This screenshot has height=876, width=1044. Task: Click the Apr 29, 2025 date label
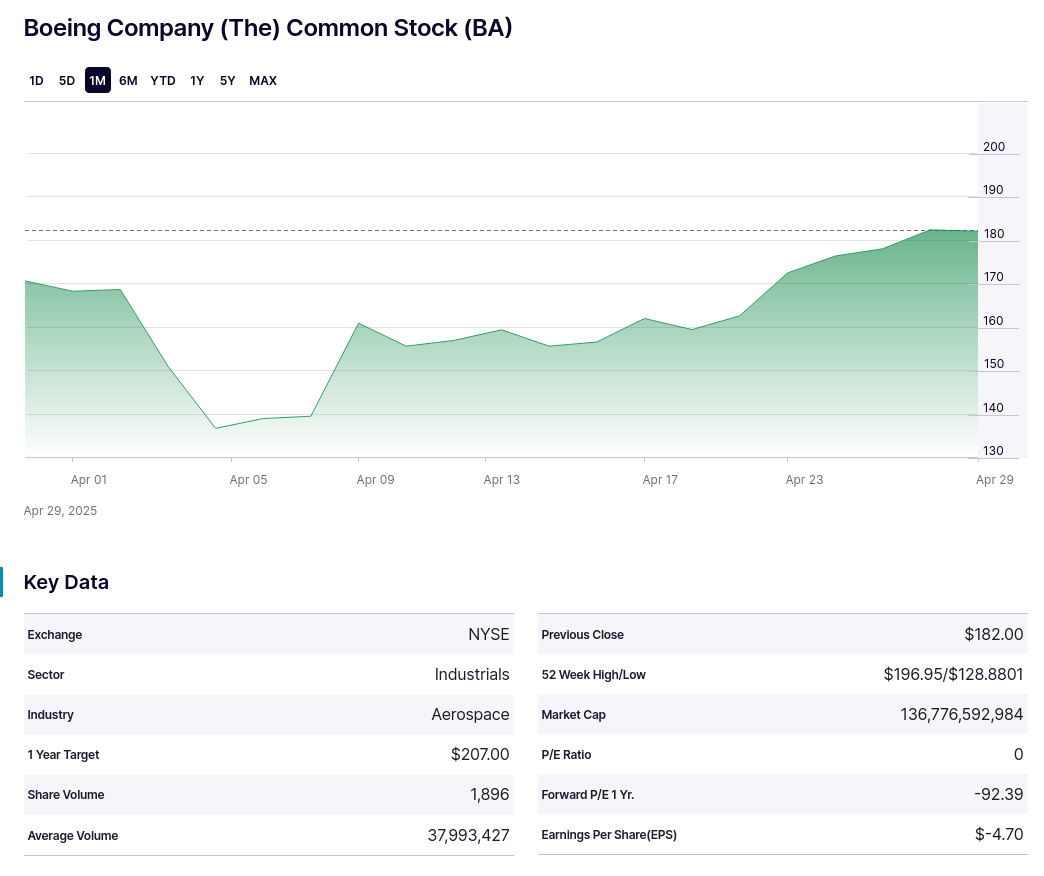point(60,511)
